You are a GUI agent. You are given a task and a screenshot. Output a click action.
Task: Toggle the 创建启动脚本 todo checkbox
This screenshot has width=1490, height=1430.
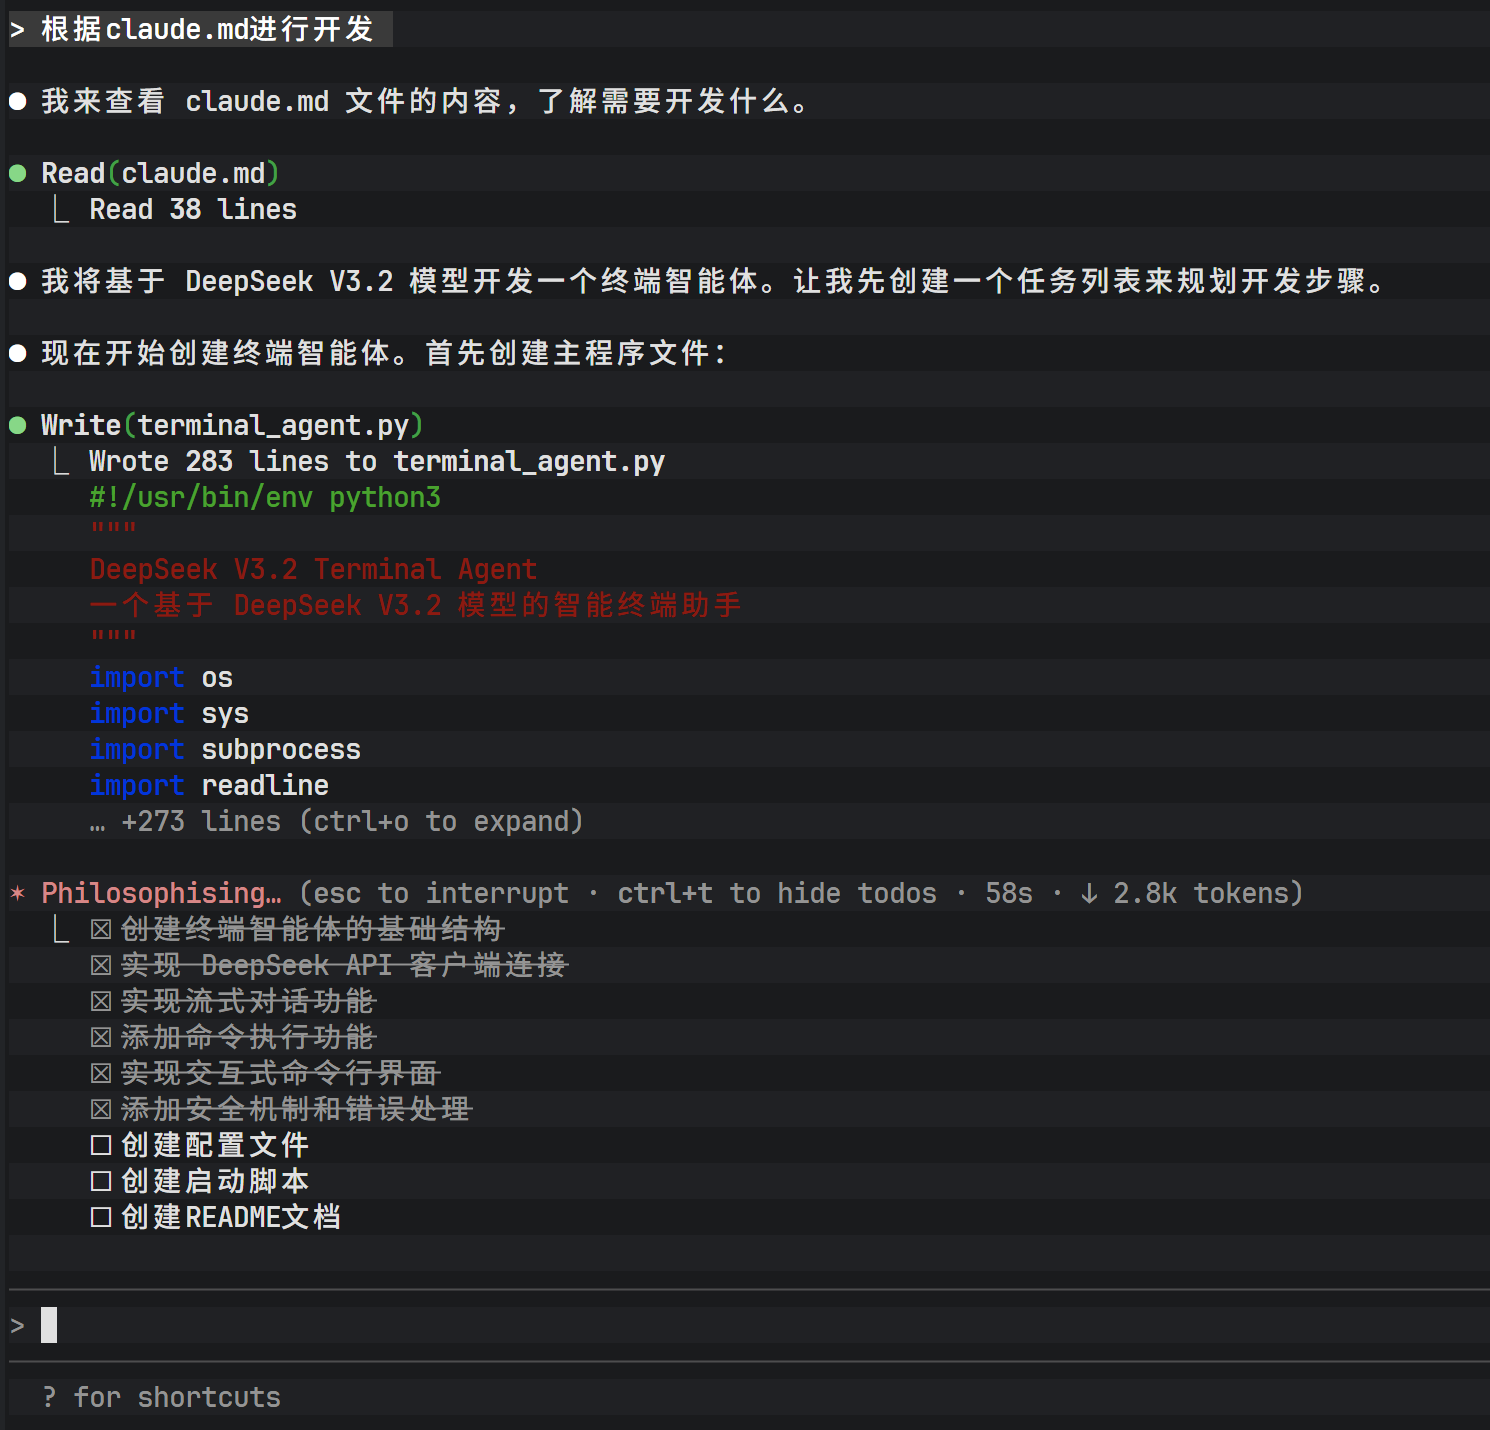pyautogui.click(x=100, y=1181)
